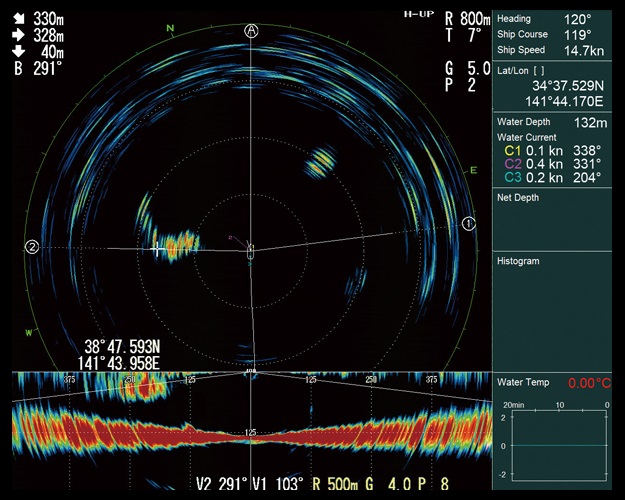Viewport: 625px width, 500px height.
Task: Click the G 5.0 gain value
Action: (467, 69)
